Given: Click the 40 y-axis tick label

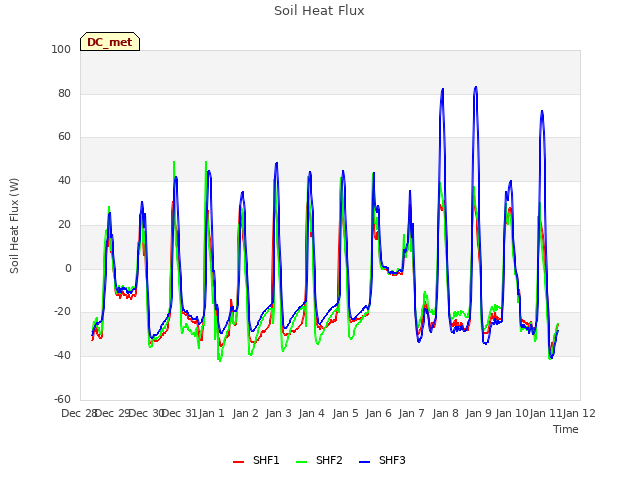Looking at the screenshot, I should point(64,180).
